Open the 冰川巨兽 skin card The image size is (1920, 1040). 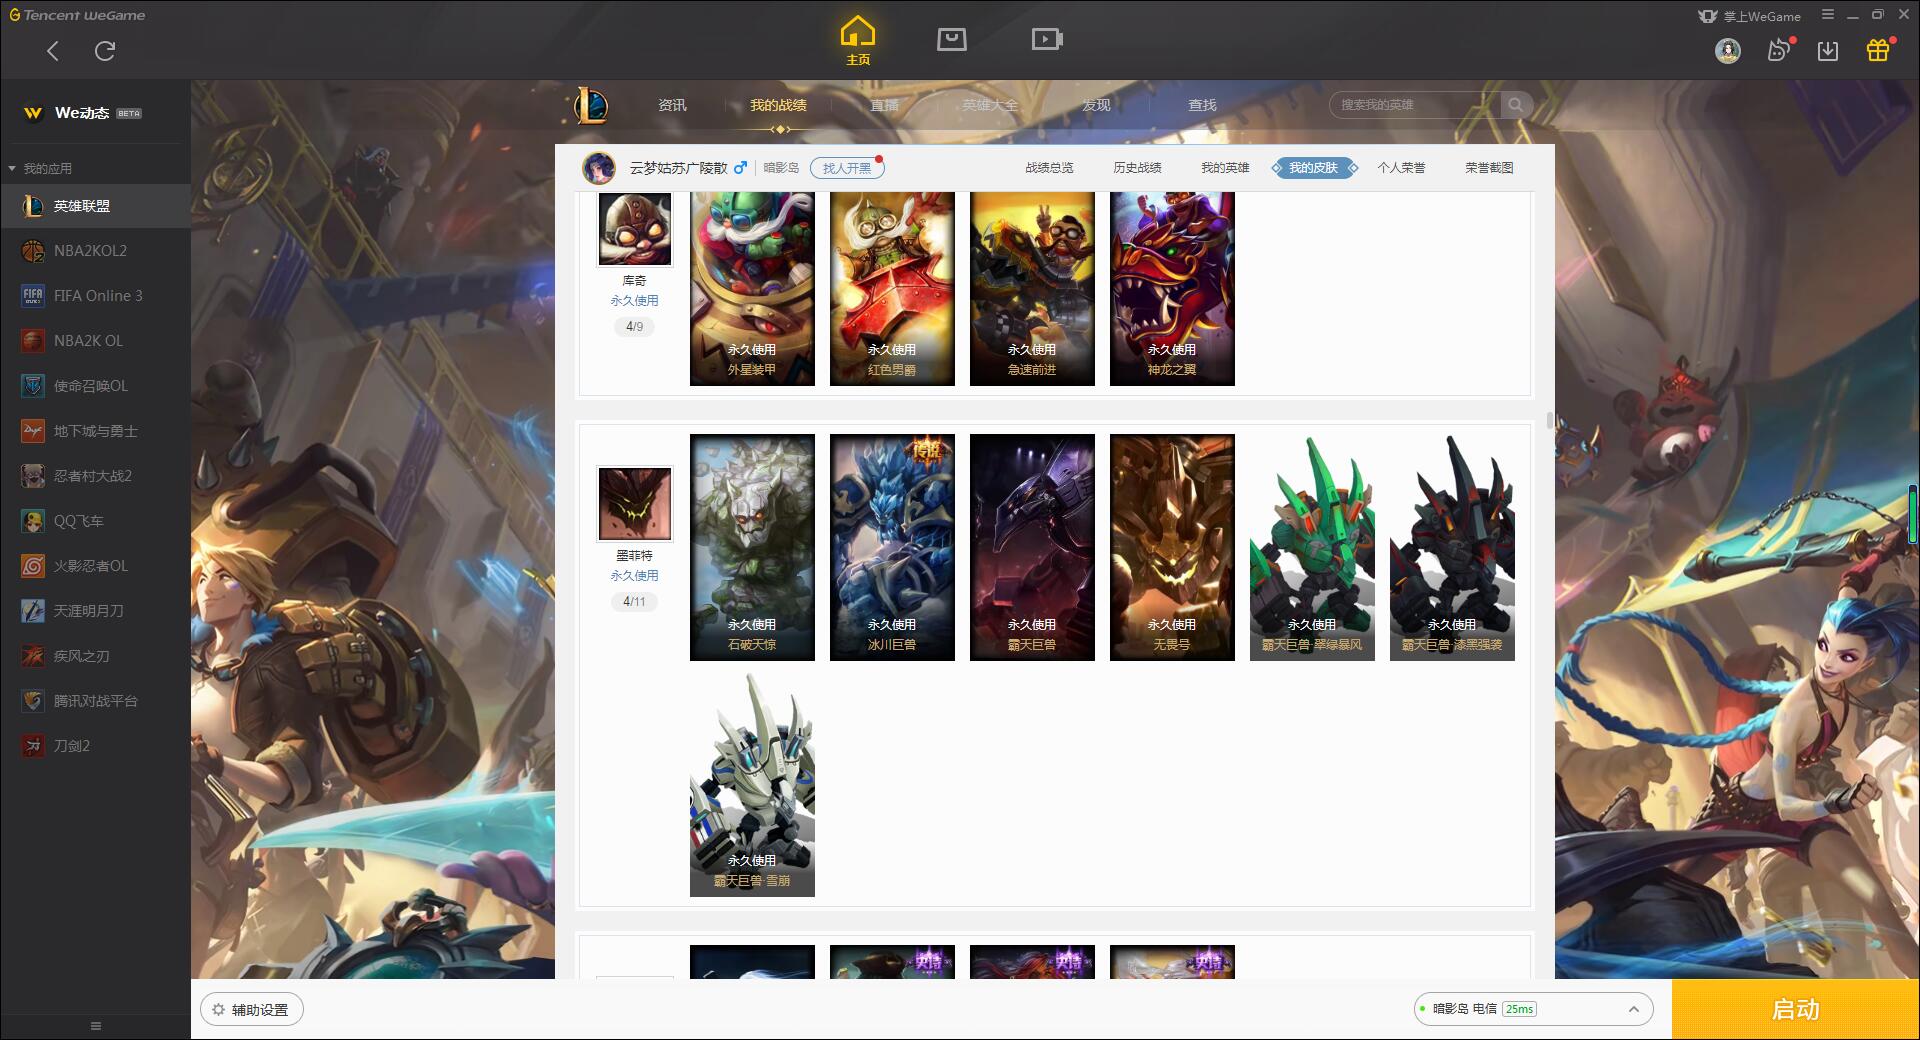coord(892,547)
